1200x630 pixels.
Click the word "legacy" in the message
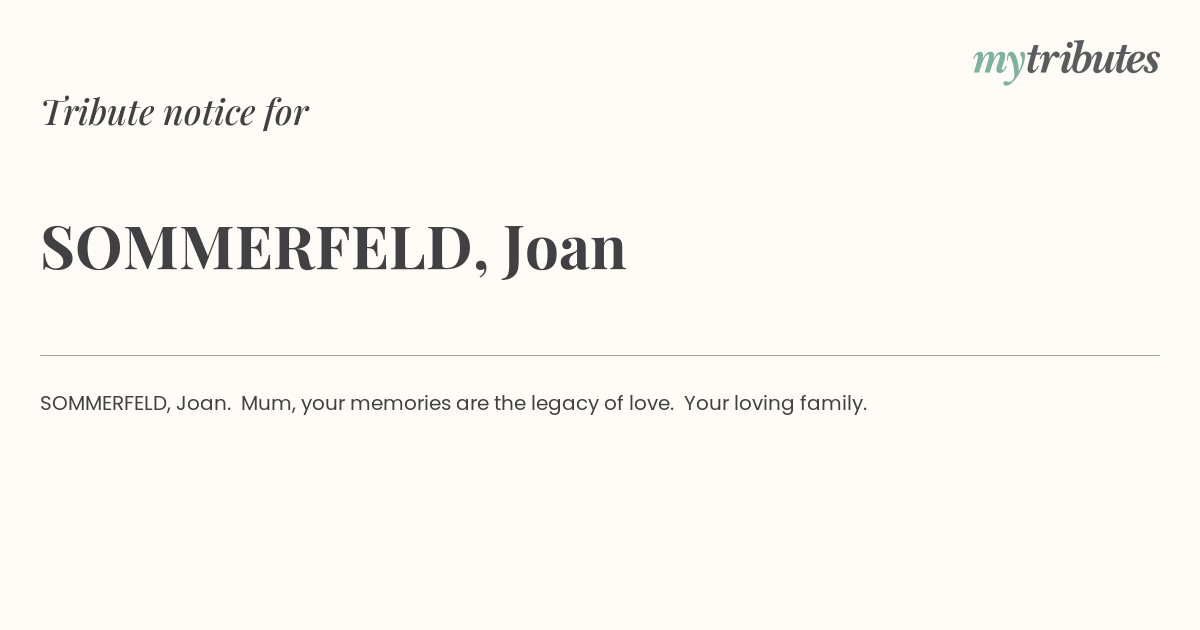coord(564,405)
